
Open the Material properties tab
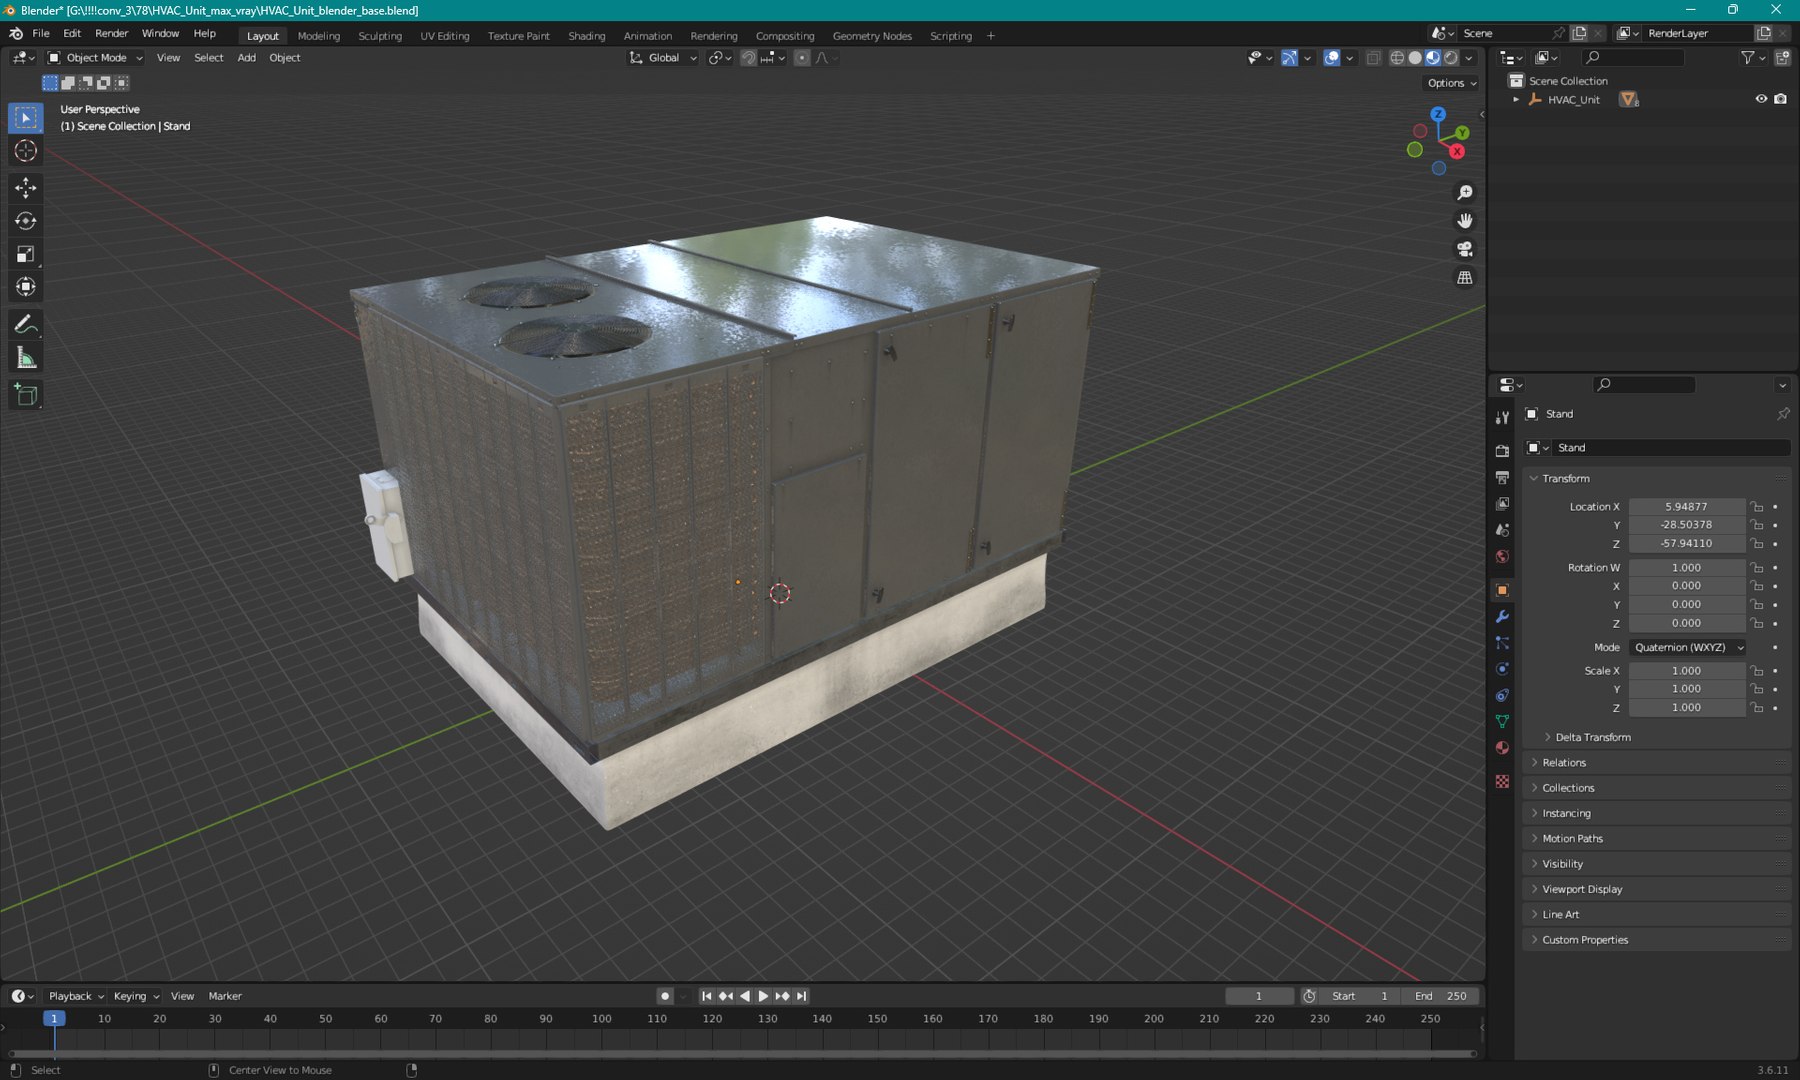tap(1502, 748)
